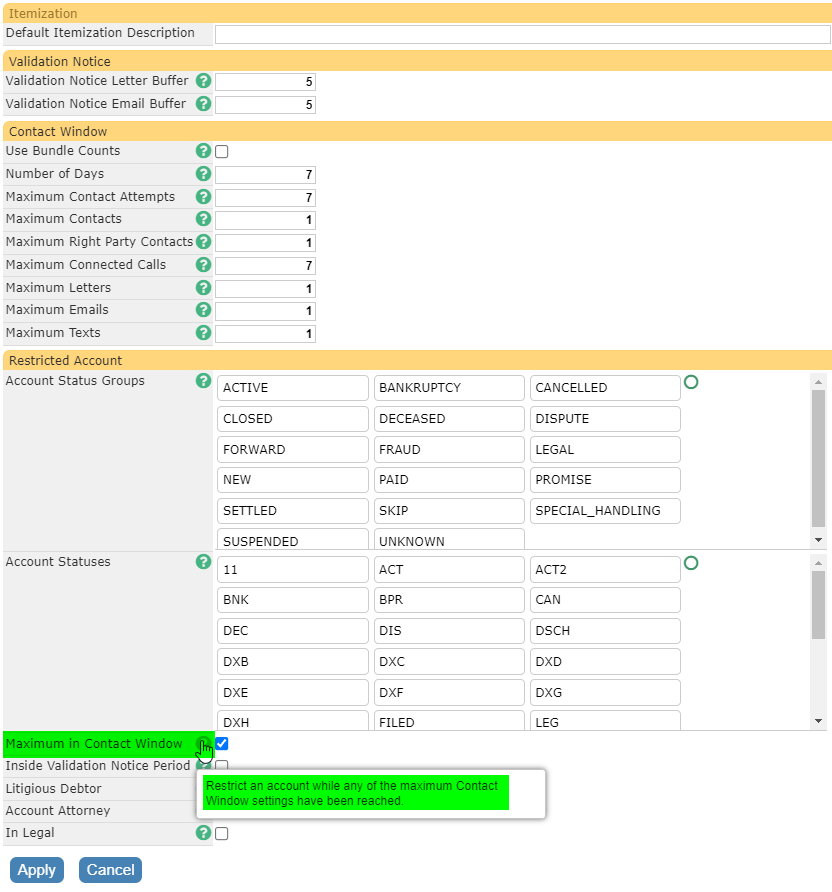Click Validation Notice Email Buffer field
Viewport: 832px width, 892px height.
[x=265, y=105]
